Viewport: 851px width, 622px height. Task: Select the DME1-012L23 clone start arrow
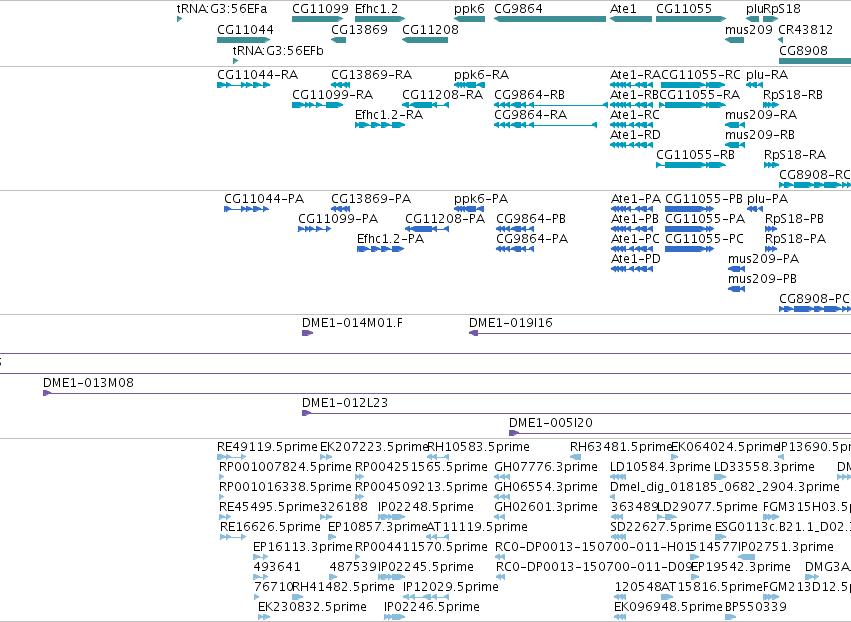[x=307, y=413]
